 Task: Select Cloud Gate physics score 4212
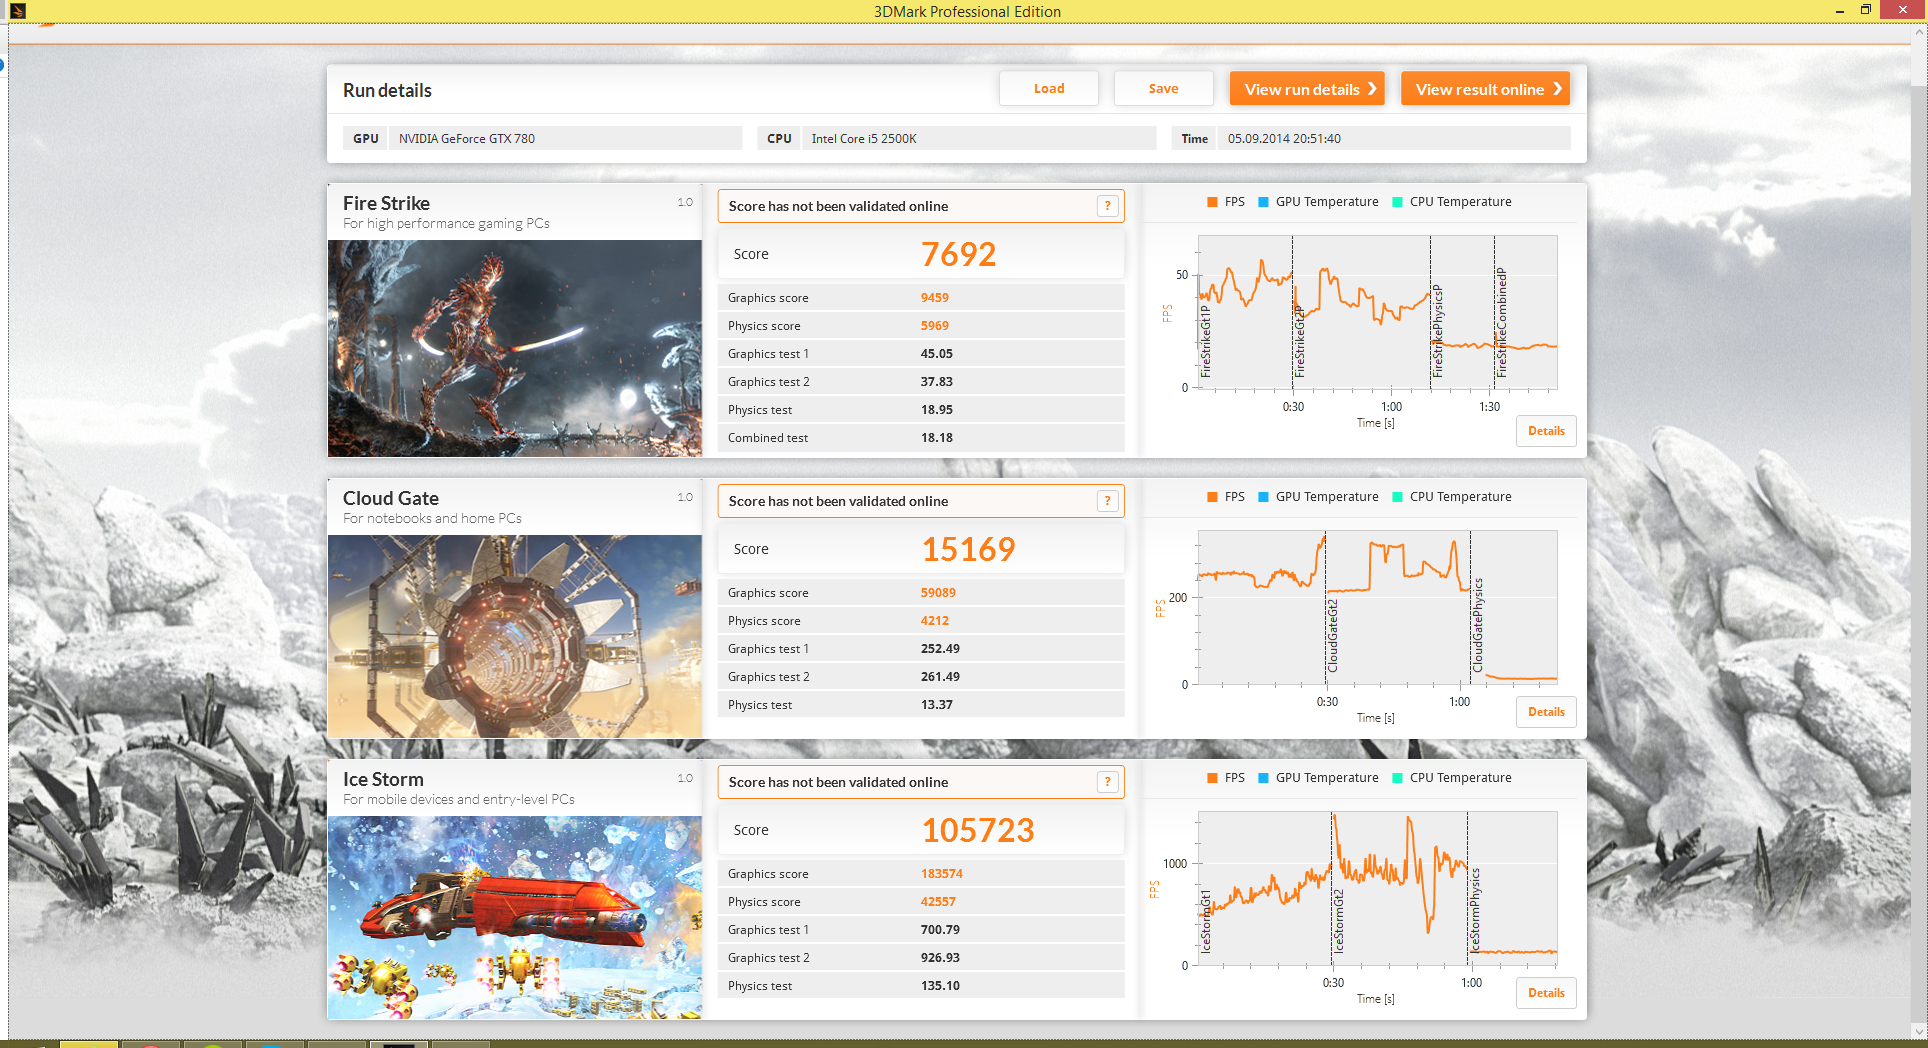click(x=934, y=621)
